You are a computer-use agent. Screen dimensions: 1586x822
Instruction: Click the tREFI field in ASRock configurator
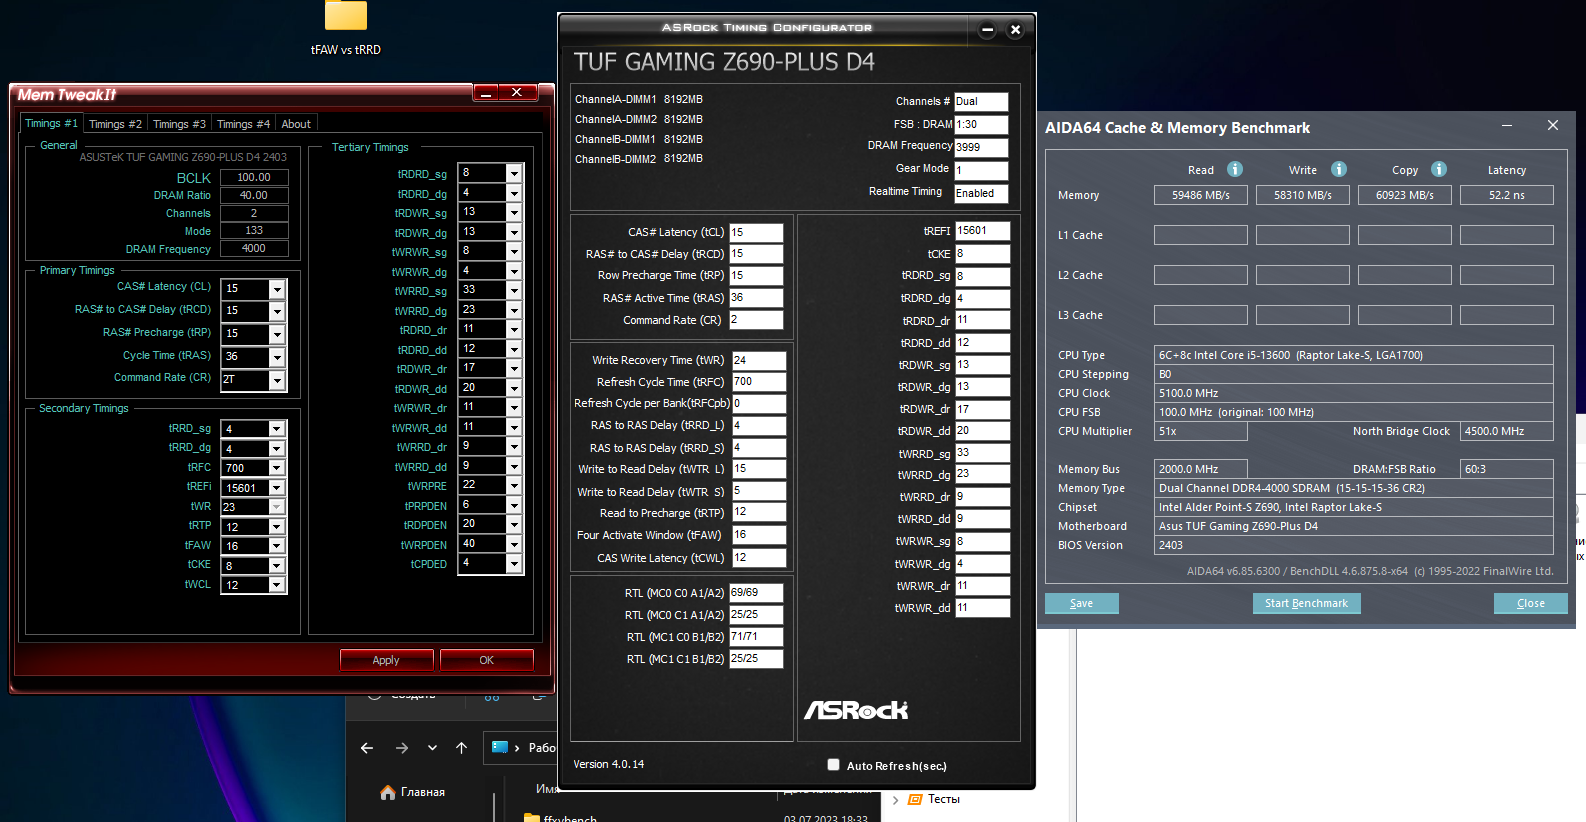click(x=982, y=231)
